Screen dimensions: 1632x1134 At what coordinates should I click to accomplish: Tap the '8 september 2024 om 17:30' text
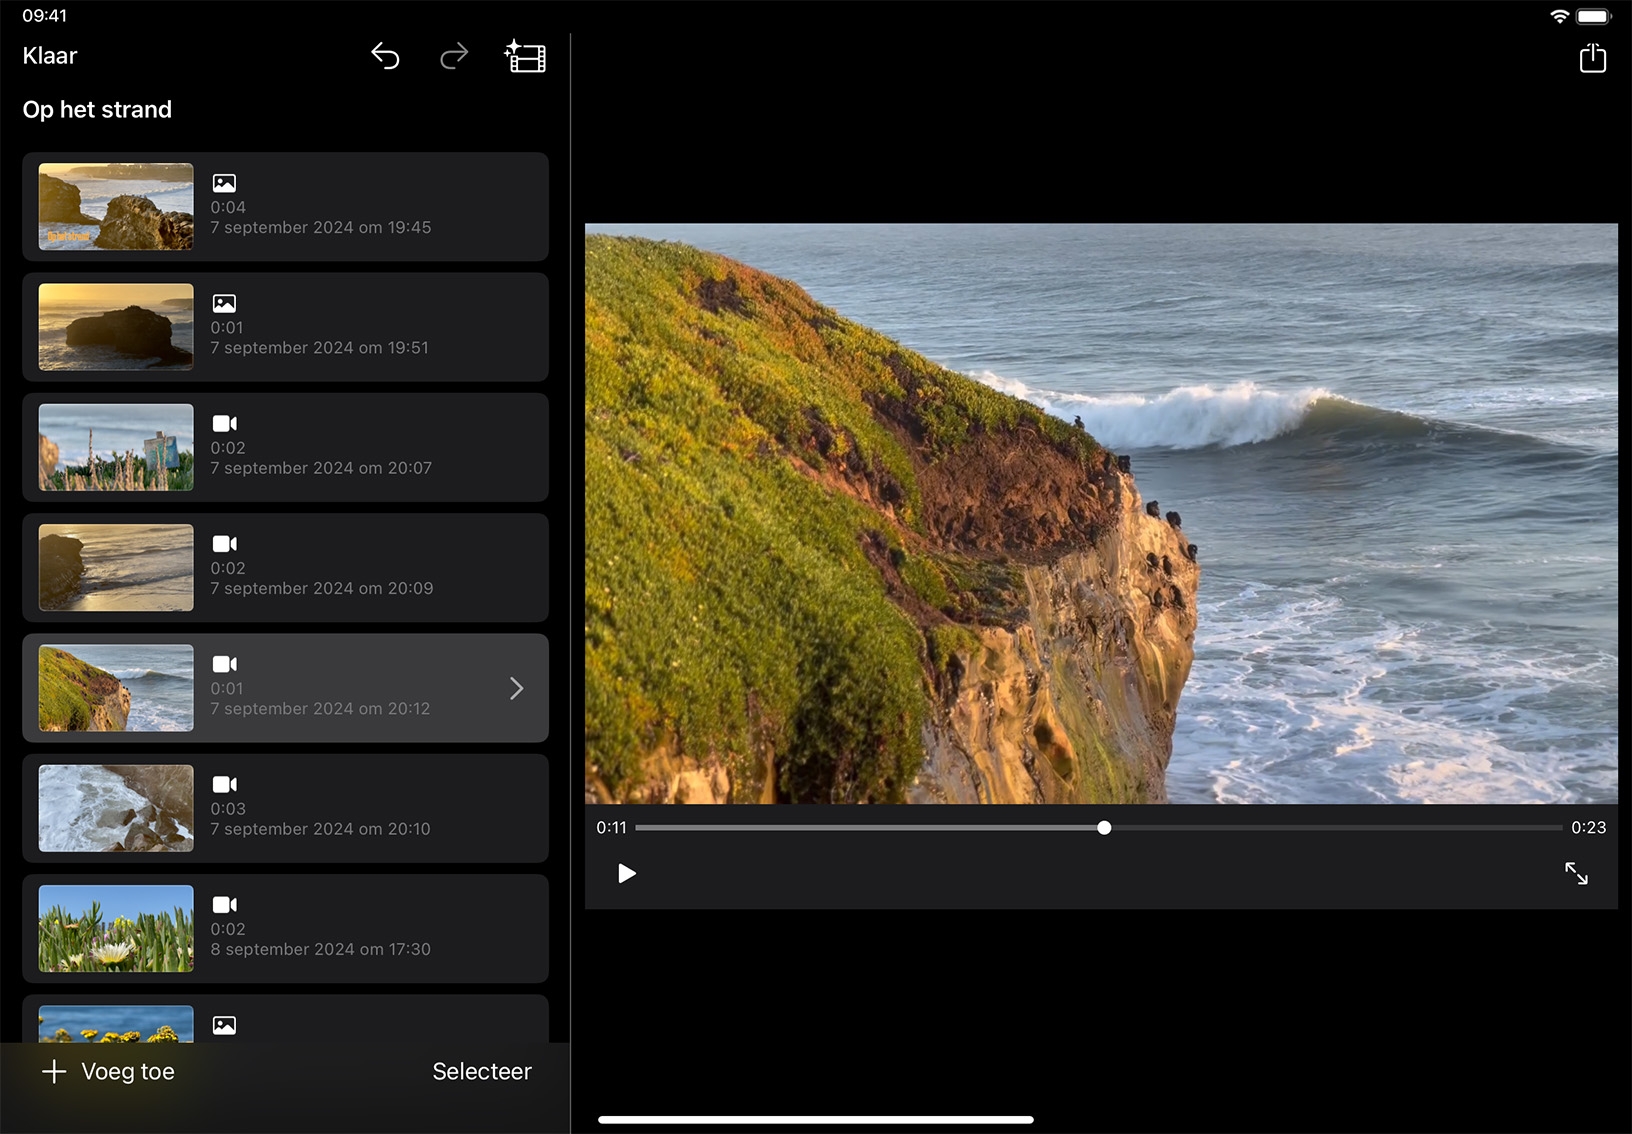(321, 949)
